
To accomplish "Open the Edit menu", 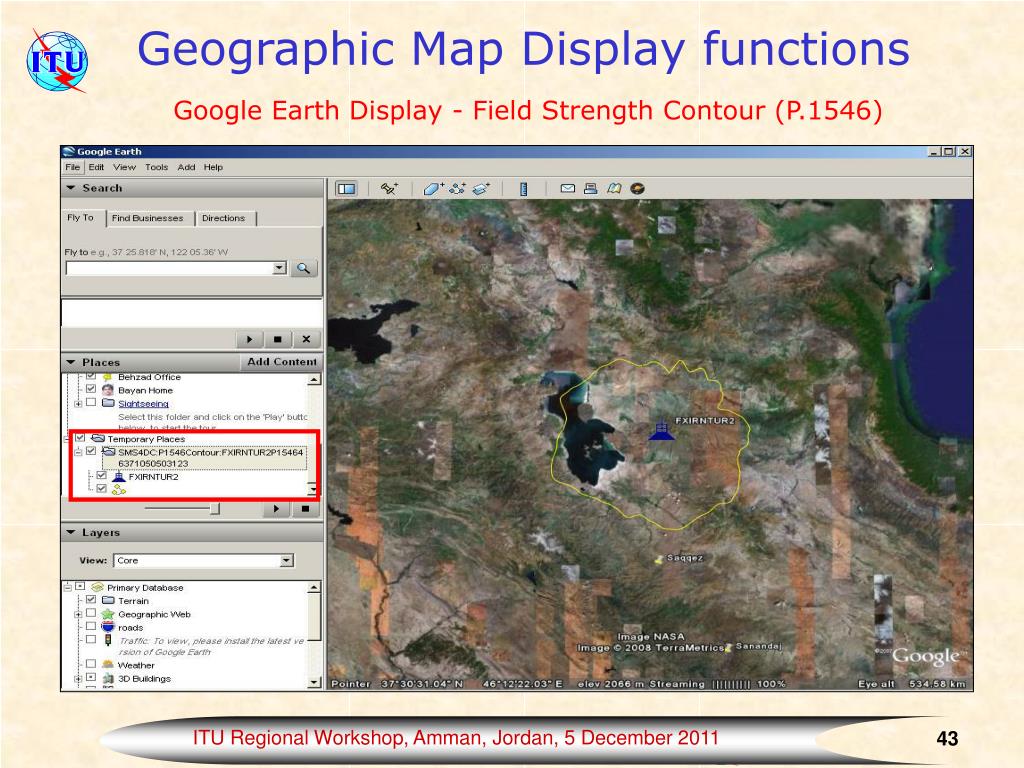I will (97, 167).
